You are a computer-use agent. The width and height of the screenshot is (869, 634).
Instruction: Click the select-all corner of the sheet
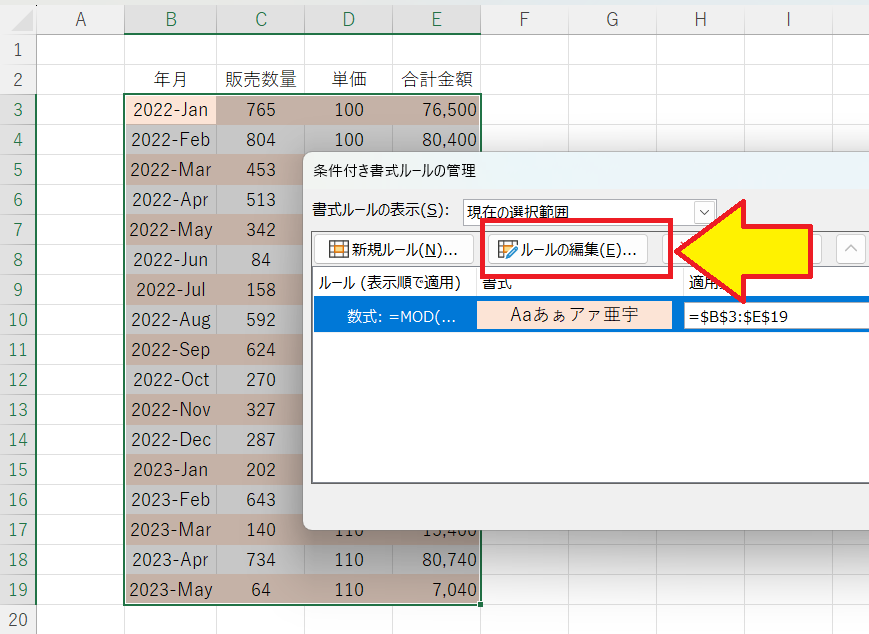(17, 19)
